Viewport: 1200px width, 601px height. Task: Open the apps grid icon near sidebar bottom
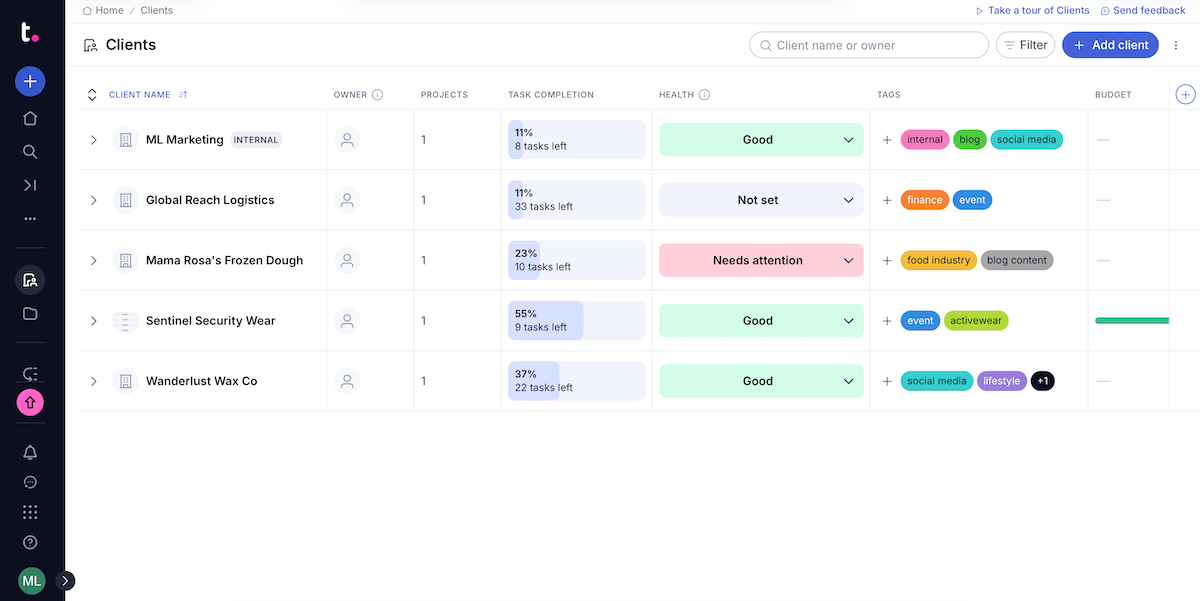30,511
